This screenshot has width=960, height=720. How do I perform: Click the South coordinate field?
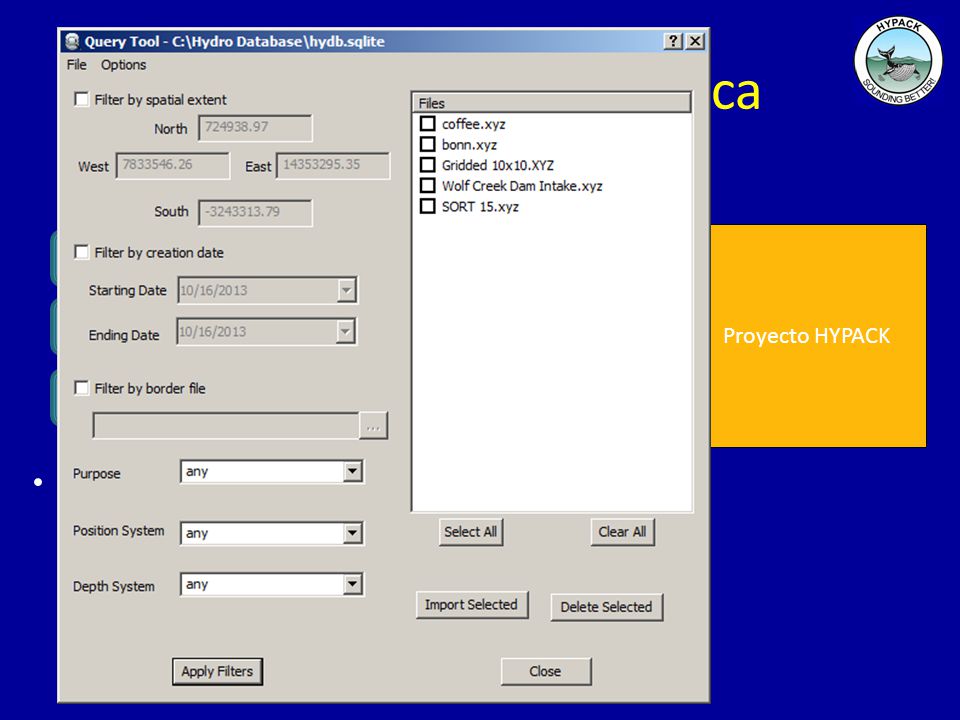pyautogui.click(x=255, y=212)
